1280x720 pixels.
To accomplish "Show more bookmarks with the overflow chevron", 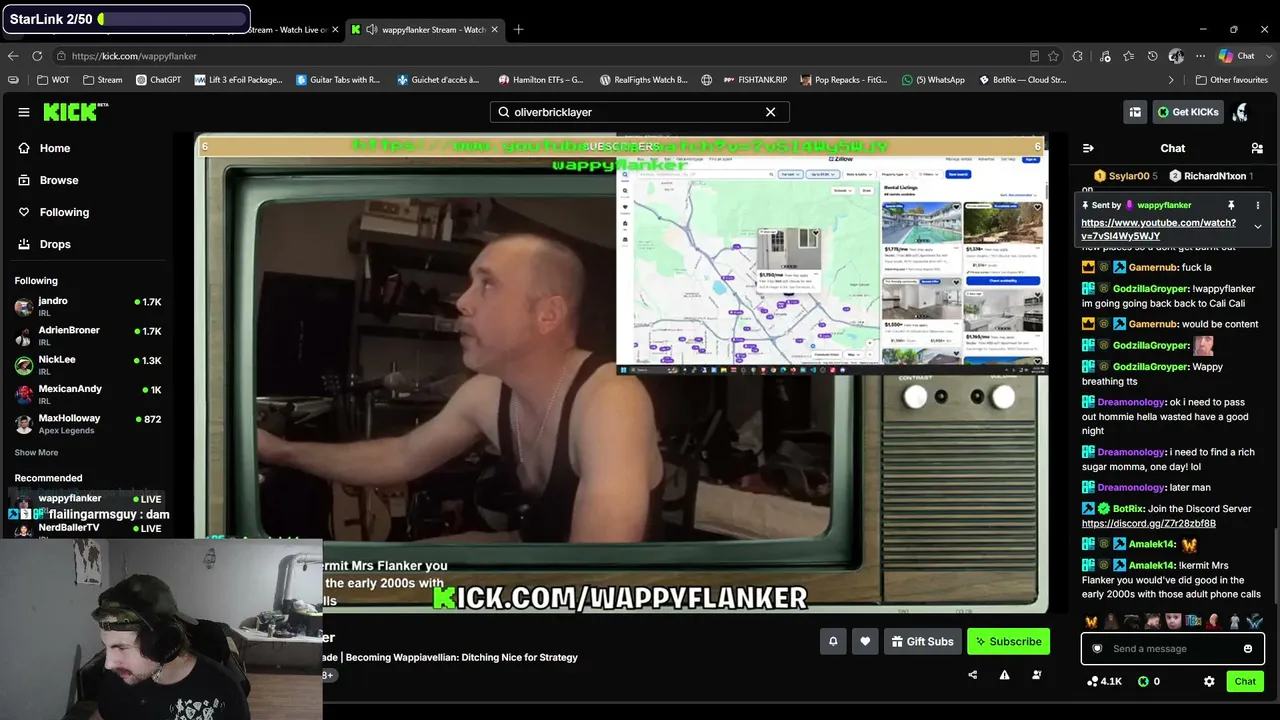I will point(1171,80).
